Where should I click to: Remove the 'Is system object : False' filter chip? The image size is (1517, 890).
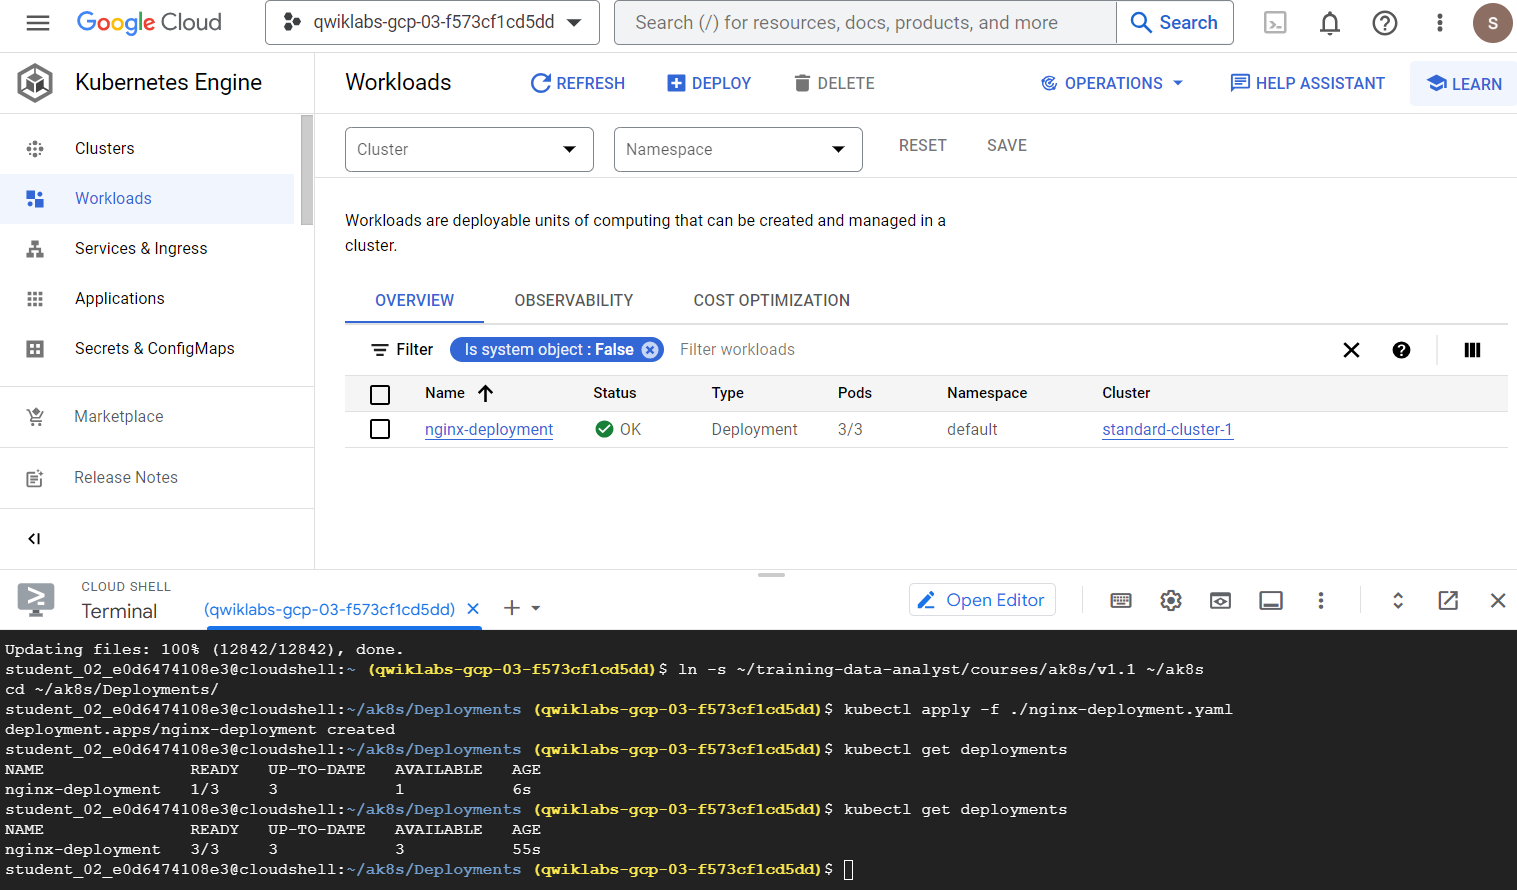tap(650, 349)
